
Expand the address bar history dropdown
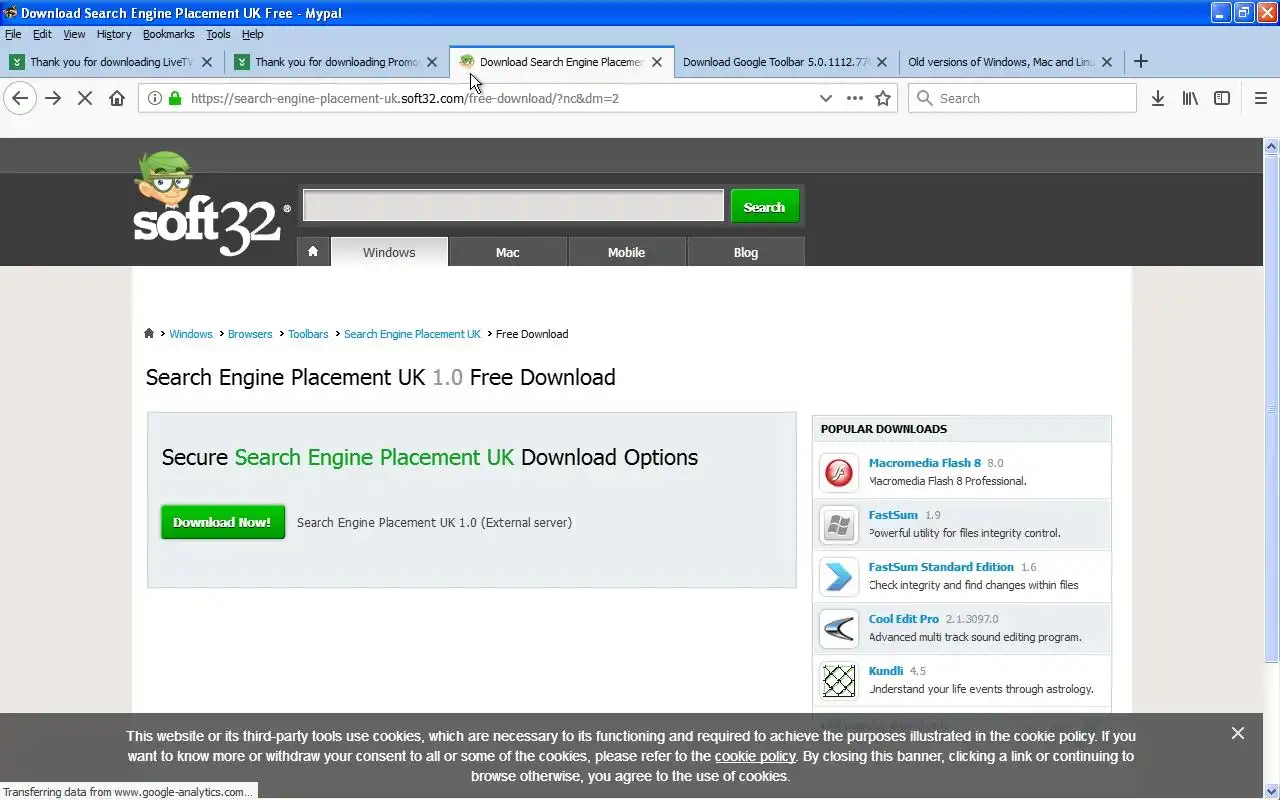pyautogui.click(x=825, y=98)
